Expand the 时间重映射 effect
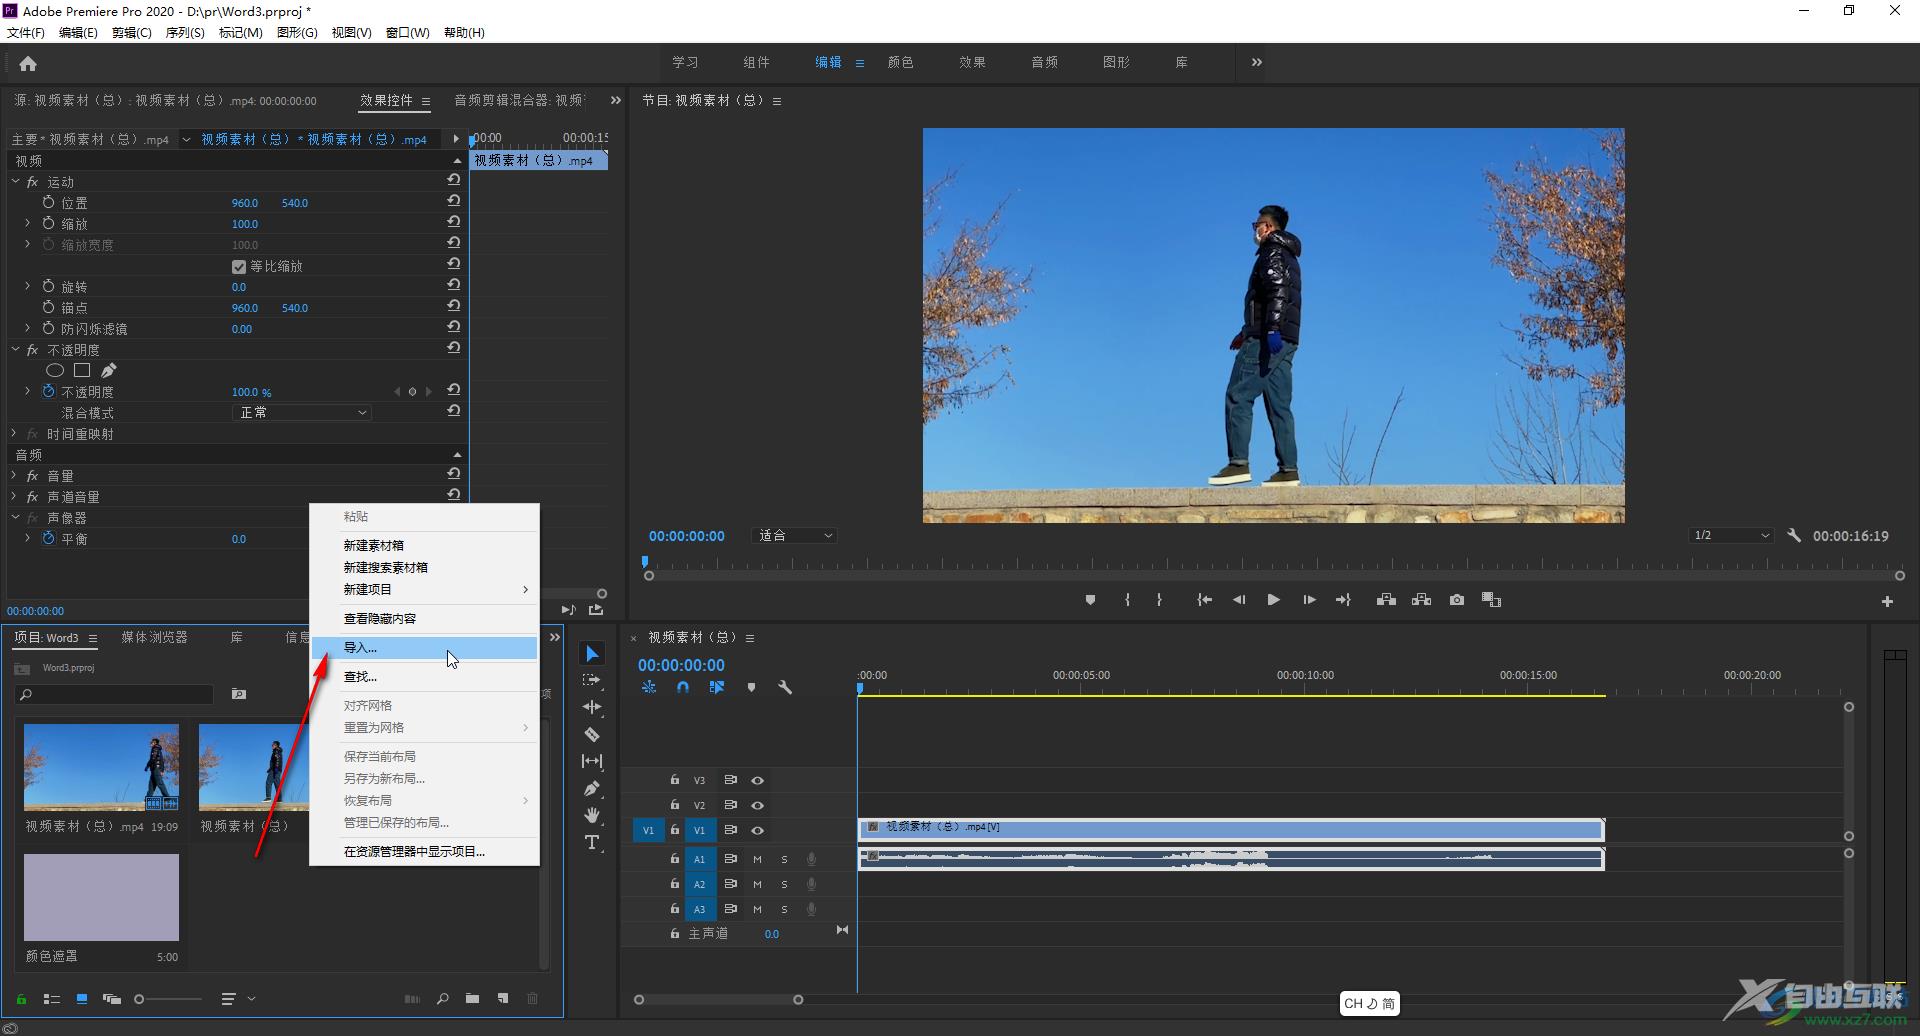This screenshot has width=1920, height=1036. [15, 434]
